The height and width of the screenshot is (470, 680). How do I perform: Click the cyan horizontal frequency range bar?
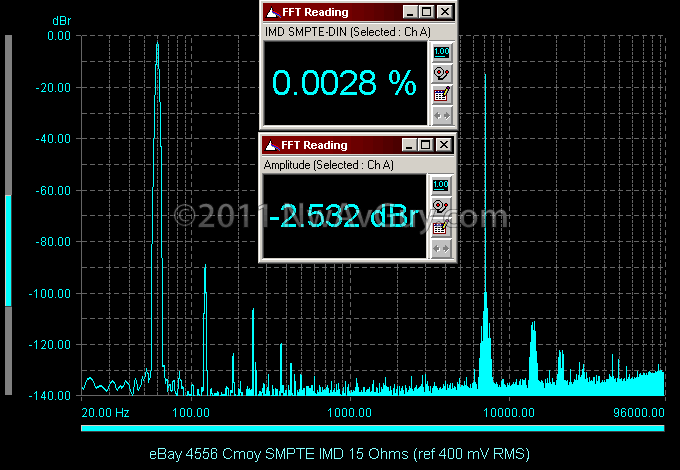pyautogui.click(x=373, y=428)
